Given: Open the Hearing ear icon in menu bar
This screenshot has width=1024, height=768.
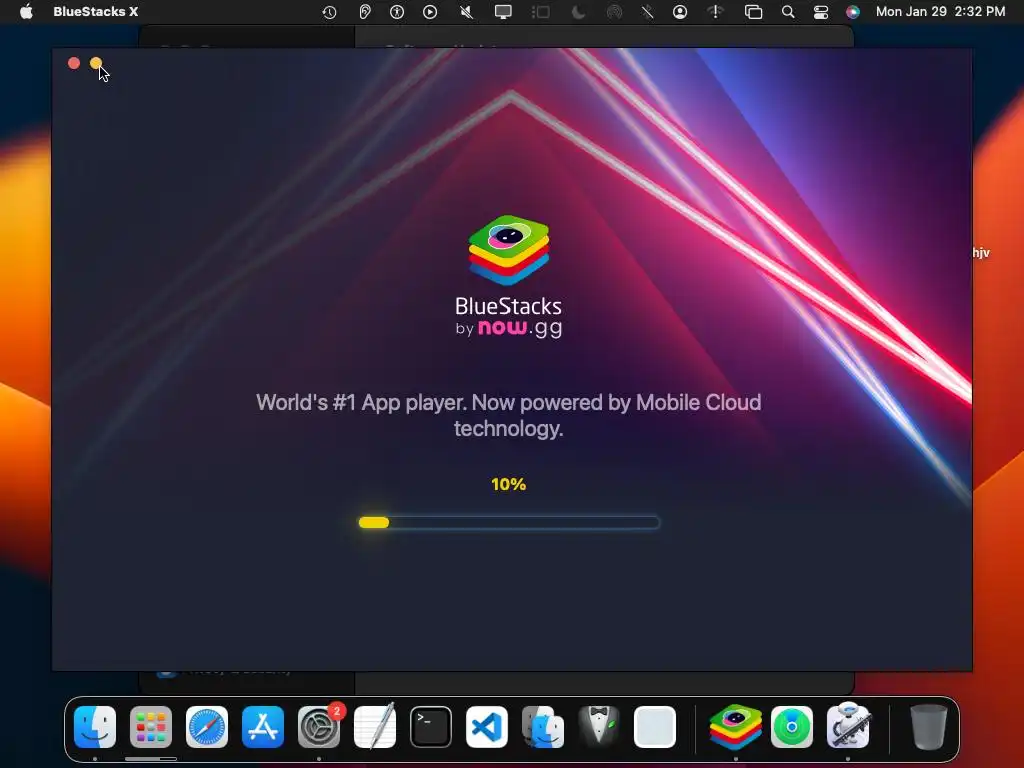Looking at the screenshot, I should pyautogui.click(x=364, y=12).
